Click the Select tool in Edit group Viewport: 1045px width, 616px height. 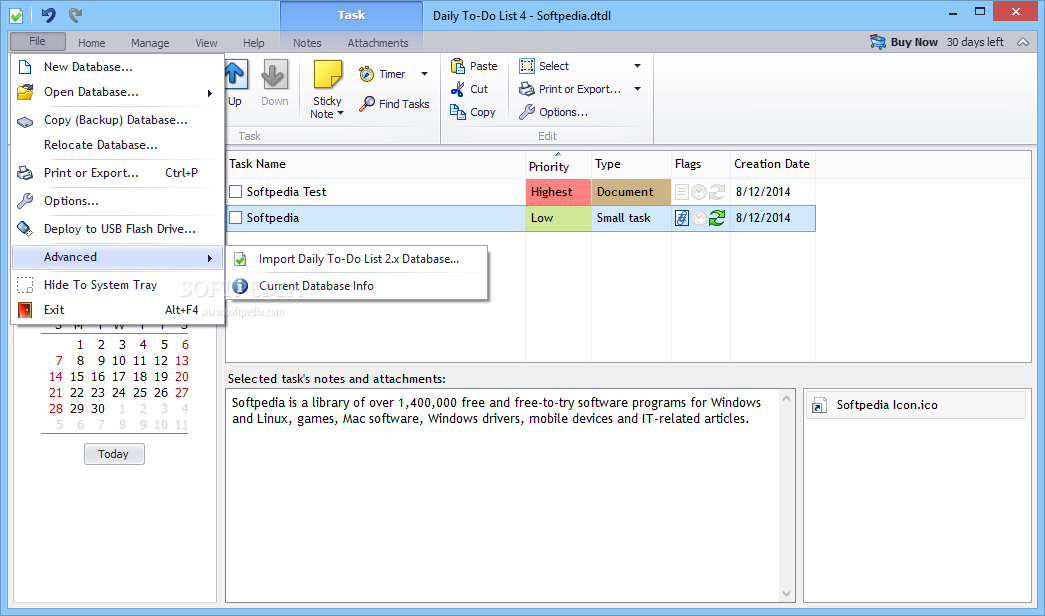[x=544, y=66]
